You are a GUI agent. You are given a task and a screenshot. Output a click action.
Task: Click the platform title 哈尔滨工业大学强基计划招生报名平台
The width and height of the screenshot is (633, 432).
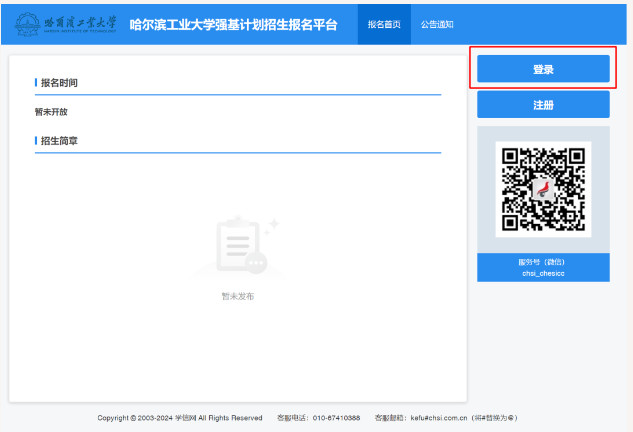[233, 25]
